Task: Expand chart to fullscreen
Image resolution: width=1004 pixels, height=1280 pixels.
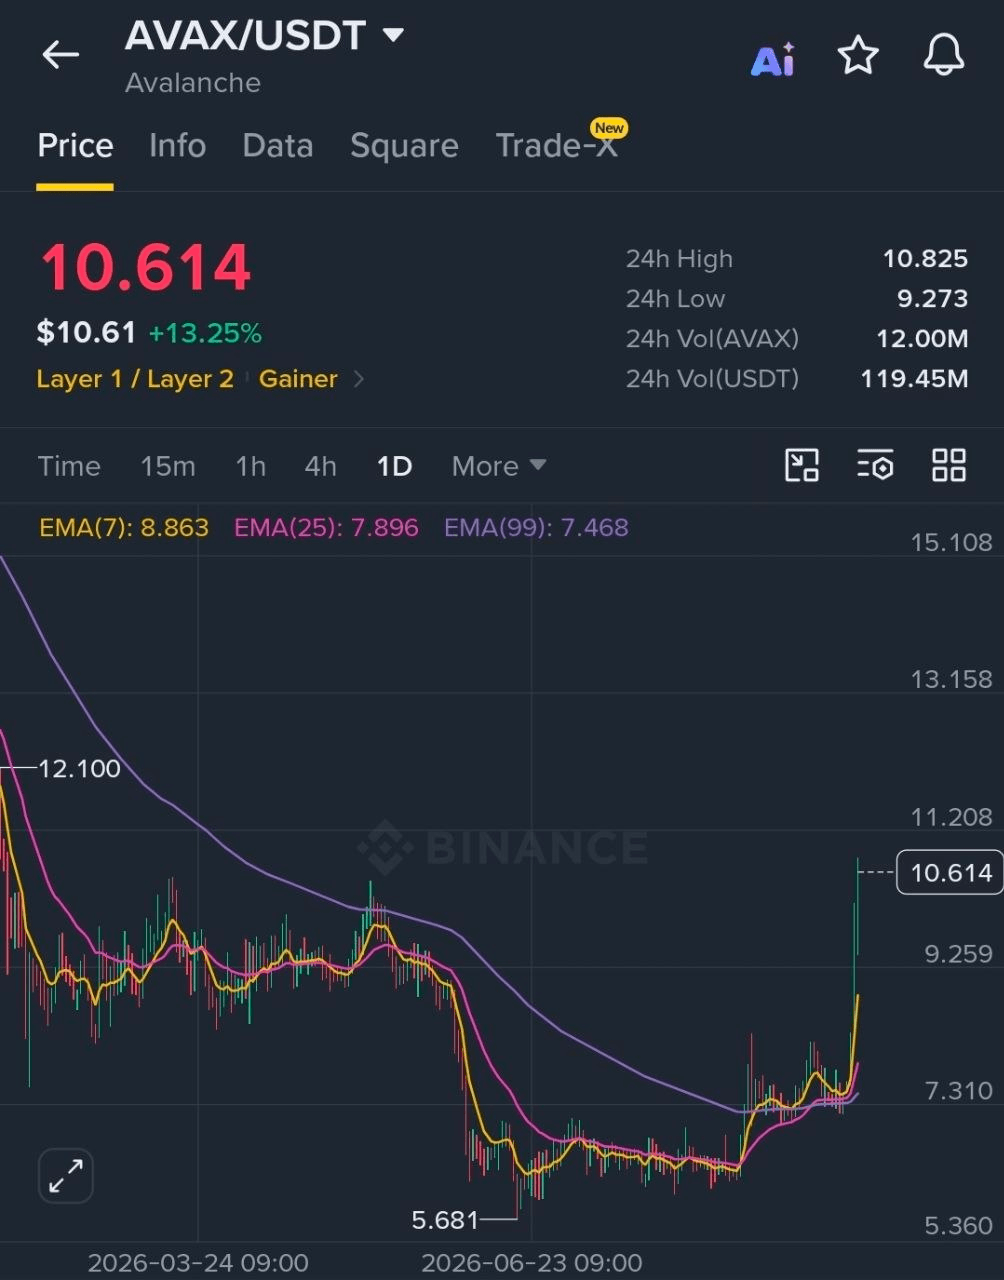Action: pos(66,1175)
